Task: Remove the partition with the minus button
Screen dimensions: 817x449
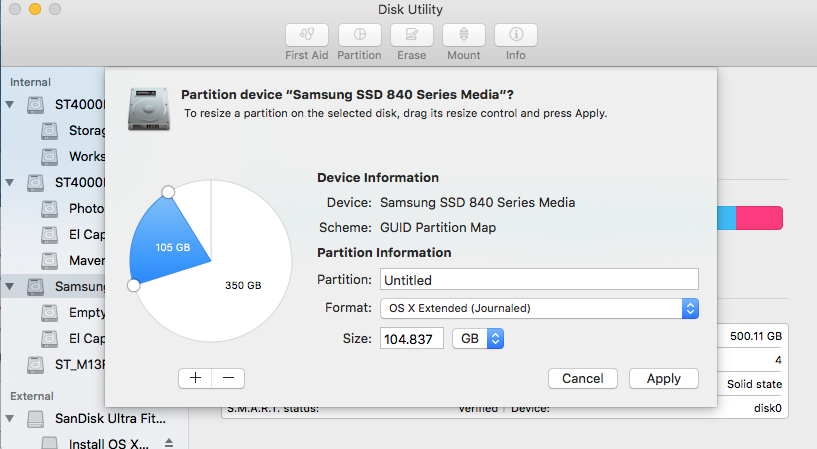Action: 228,378
